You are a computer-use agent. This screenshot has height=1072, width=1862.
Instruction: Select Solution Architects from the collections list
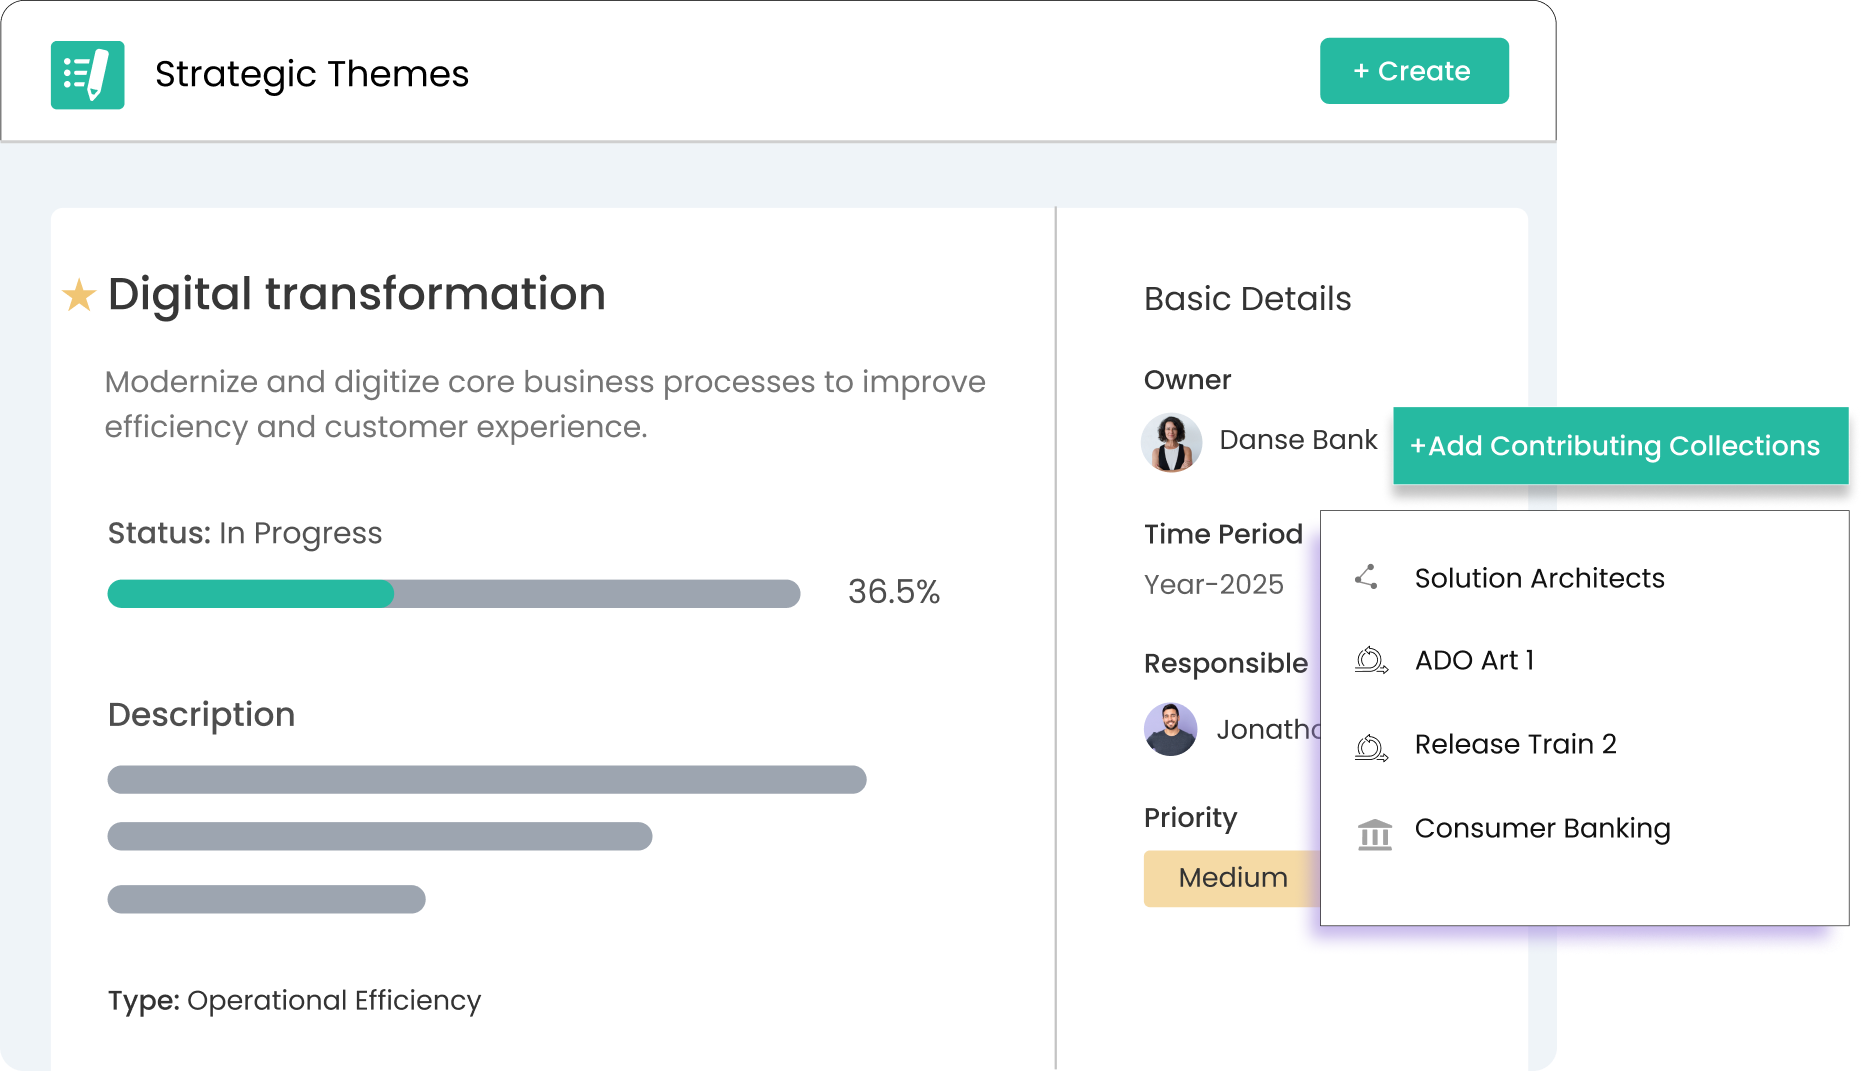pos(1539,577)
